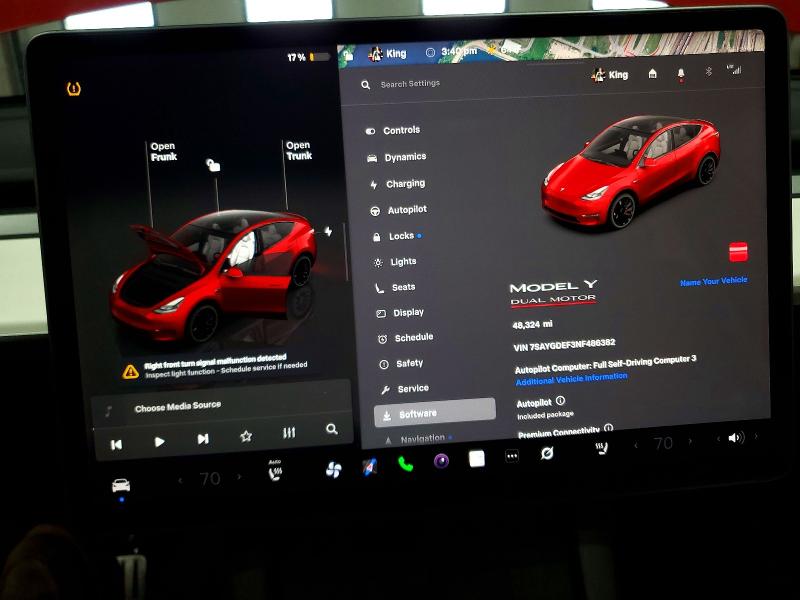Decrease driver temperature with left arrow
Viewport: 800px width, 600px height.
pyautogui.click(x=180, y=480)
